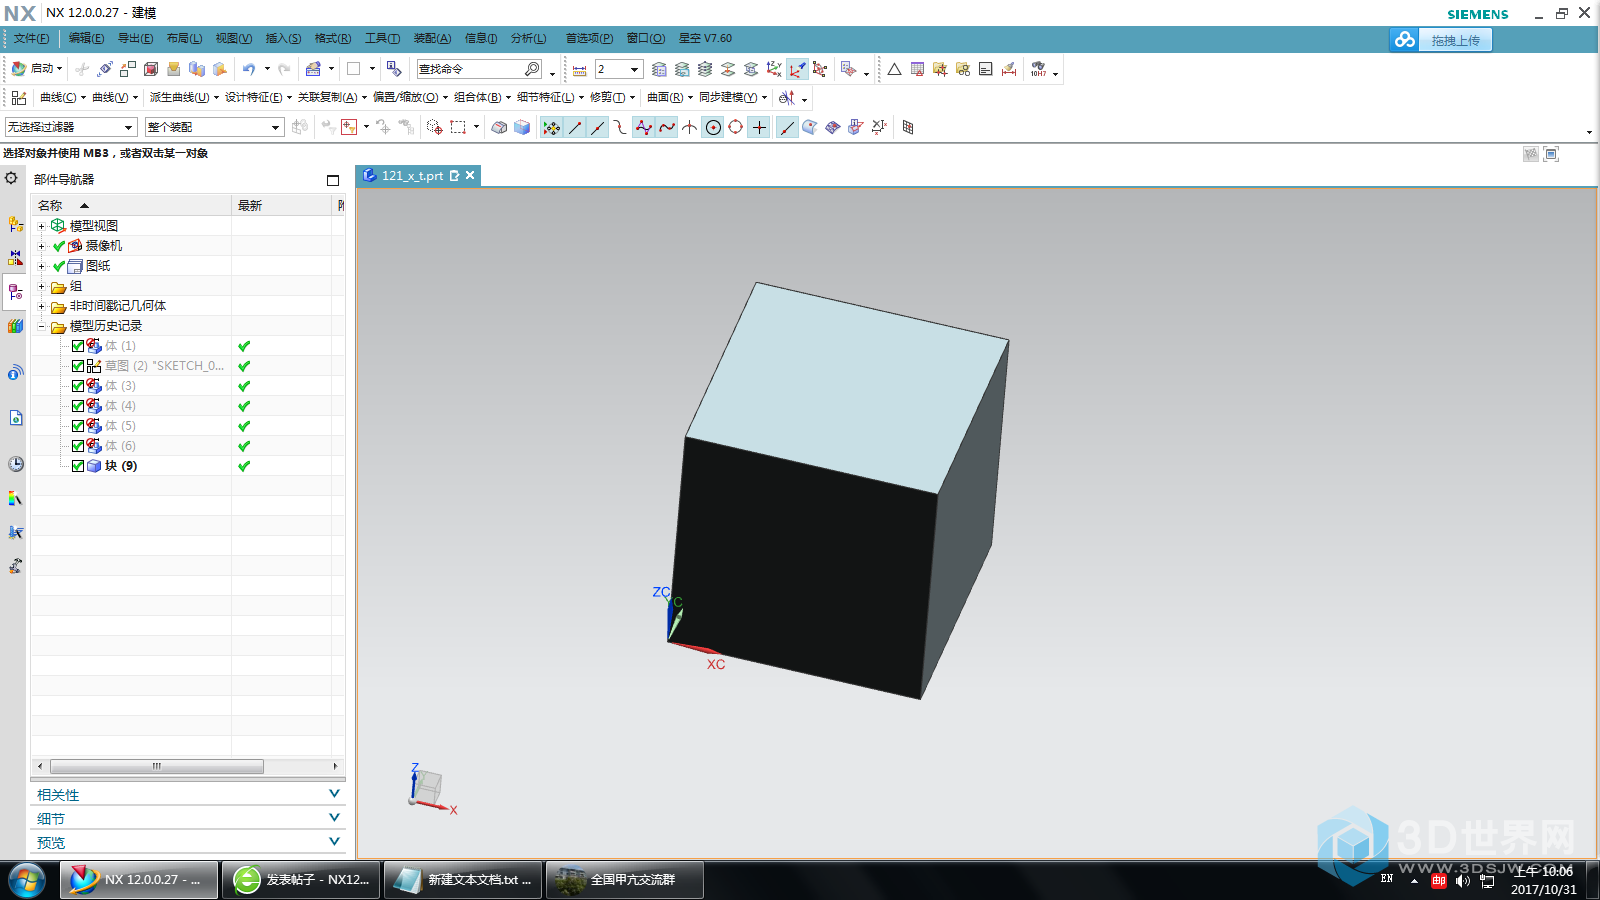Viewport: 1600px width, 900px height.
Task: Open the Measure Distance ruler tool
Action: pyautogui.click(x=579, y=70)
